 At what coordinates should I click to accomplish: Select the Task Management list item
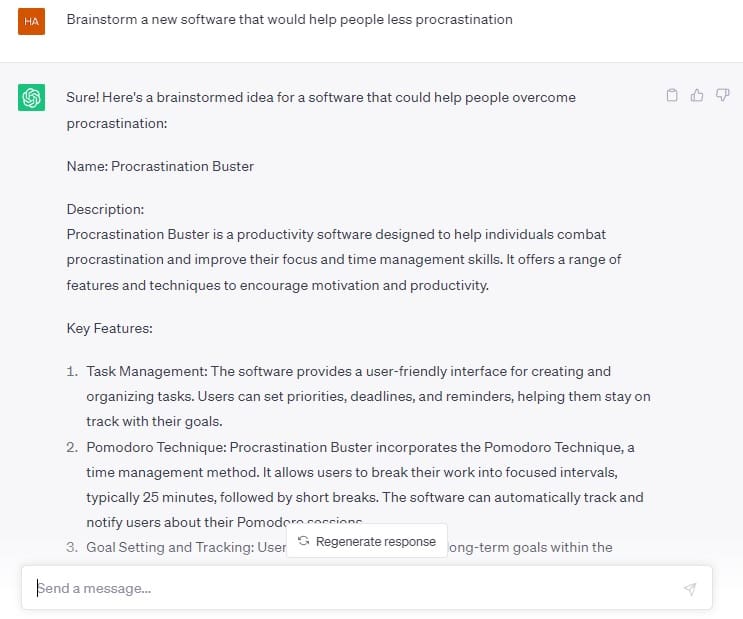coord(358,396)
